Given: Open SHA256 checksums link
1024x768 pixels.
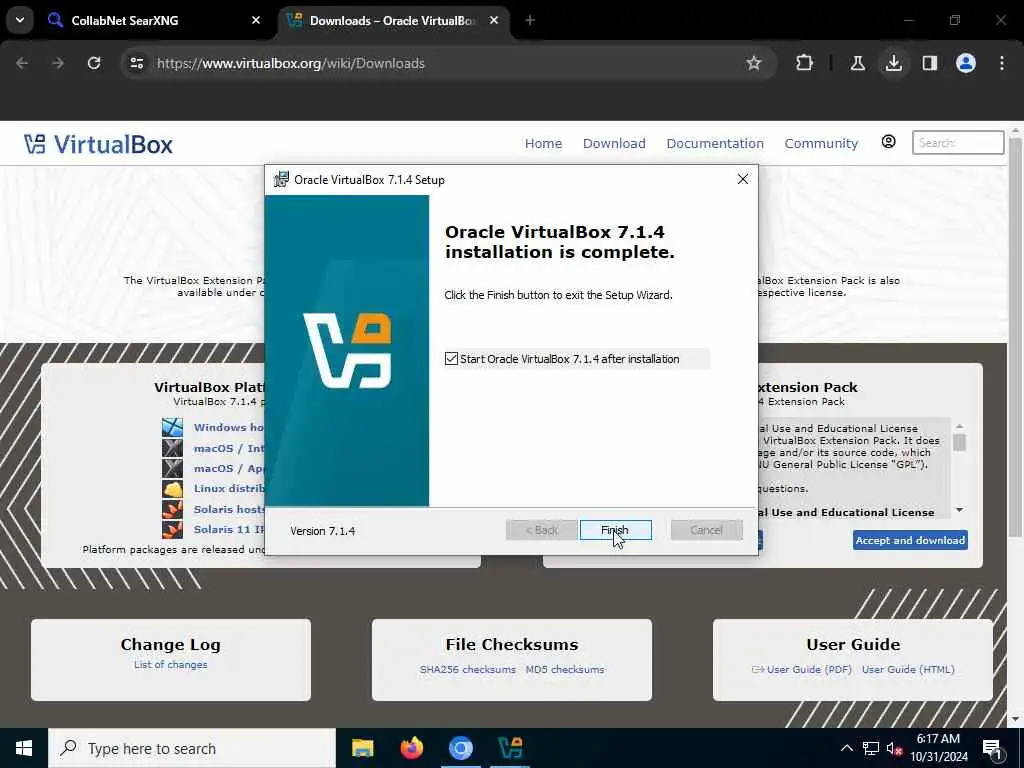Looking at the screenshot, I should pyautogui.click(x=468, y=669).
